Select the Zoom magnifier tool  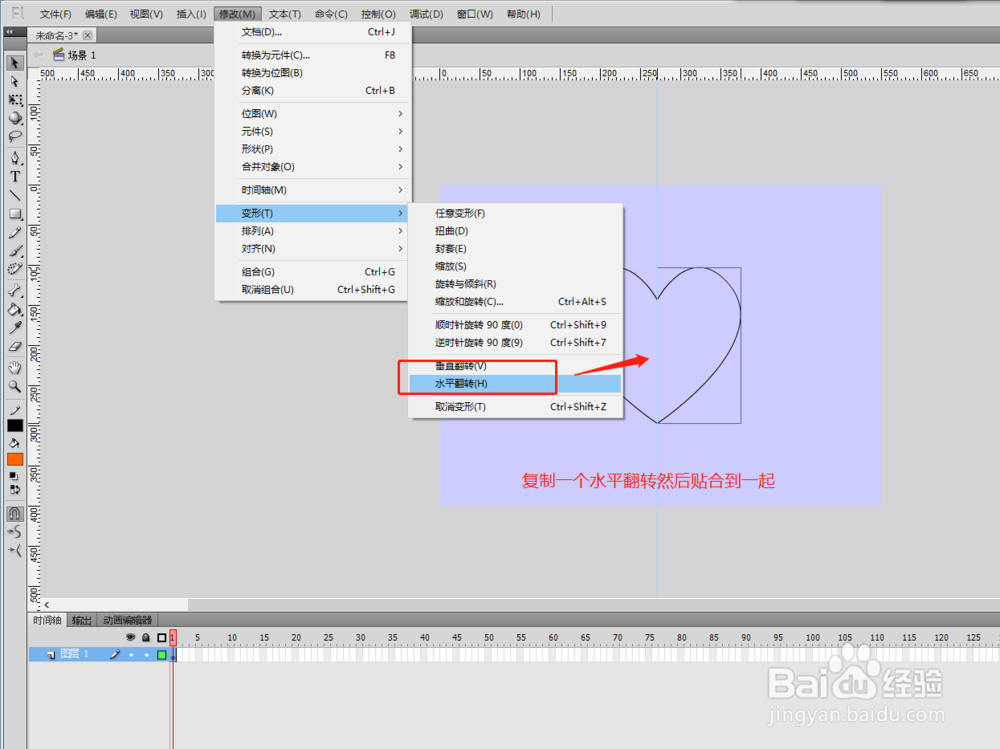[x=15, y=387]
